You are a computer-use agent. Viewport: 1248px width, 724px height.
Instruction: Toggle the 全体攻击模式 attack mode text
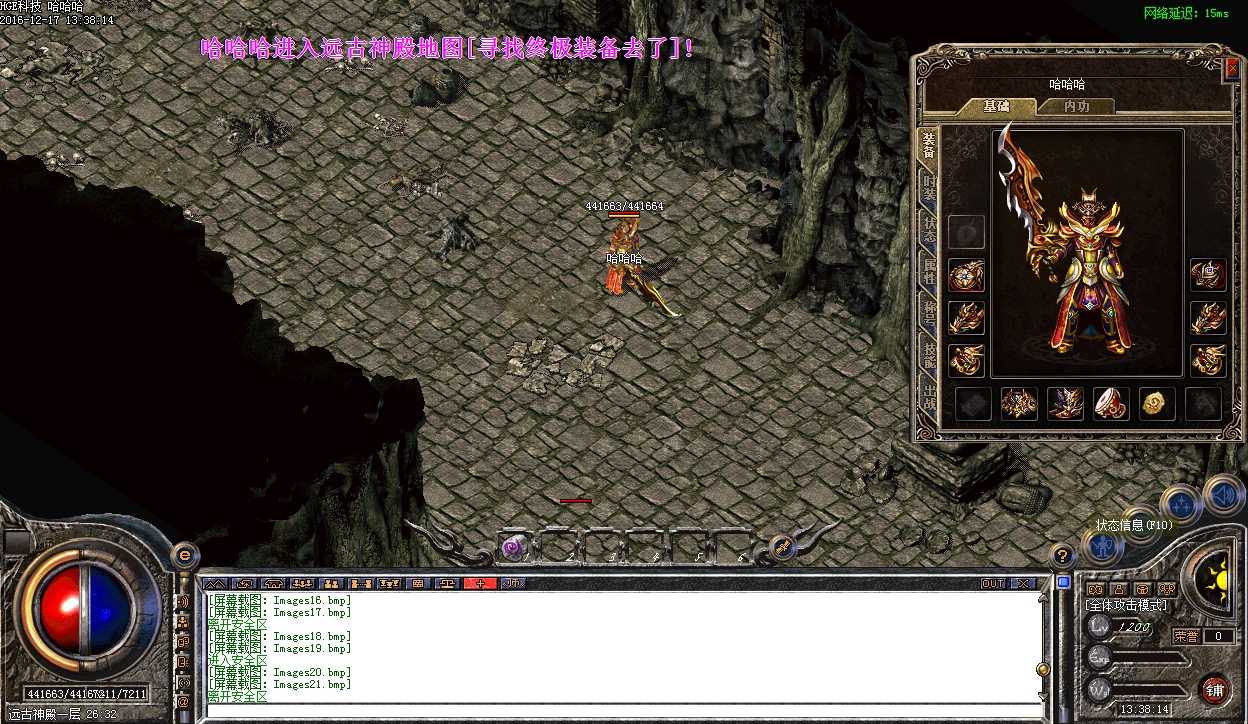click(1127, 605)
